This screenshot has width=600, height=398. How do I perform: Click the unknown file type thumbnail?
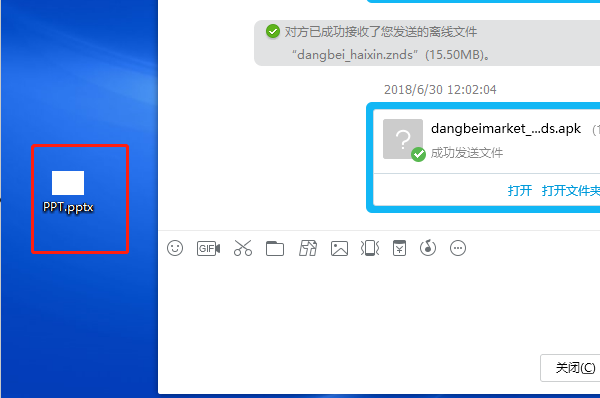pyautogui.click(x=403, y=139)
